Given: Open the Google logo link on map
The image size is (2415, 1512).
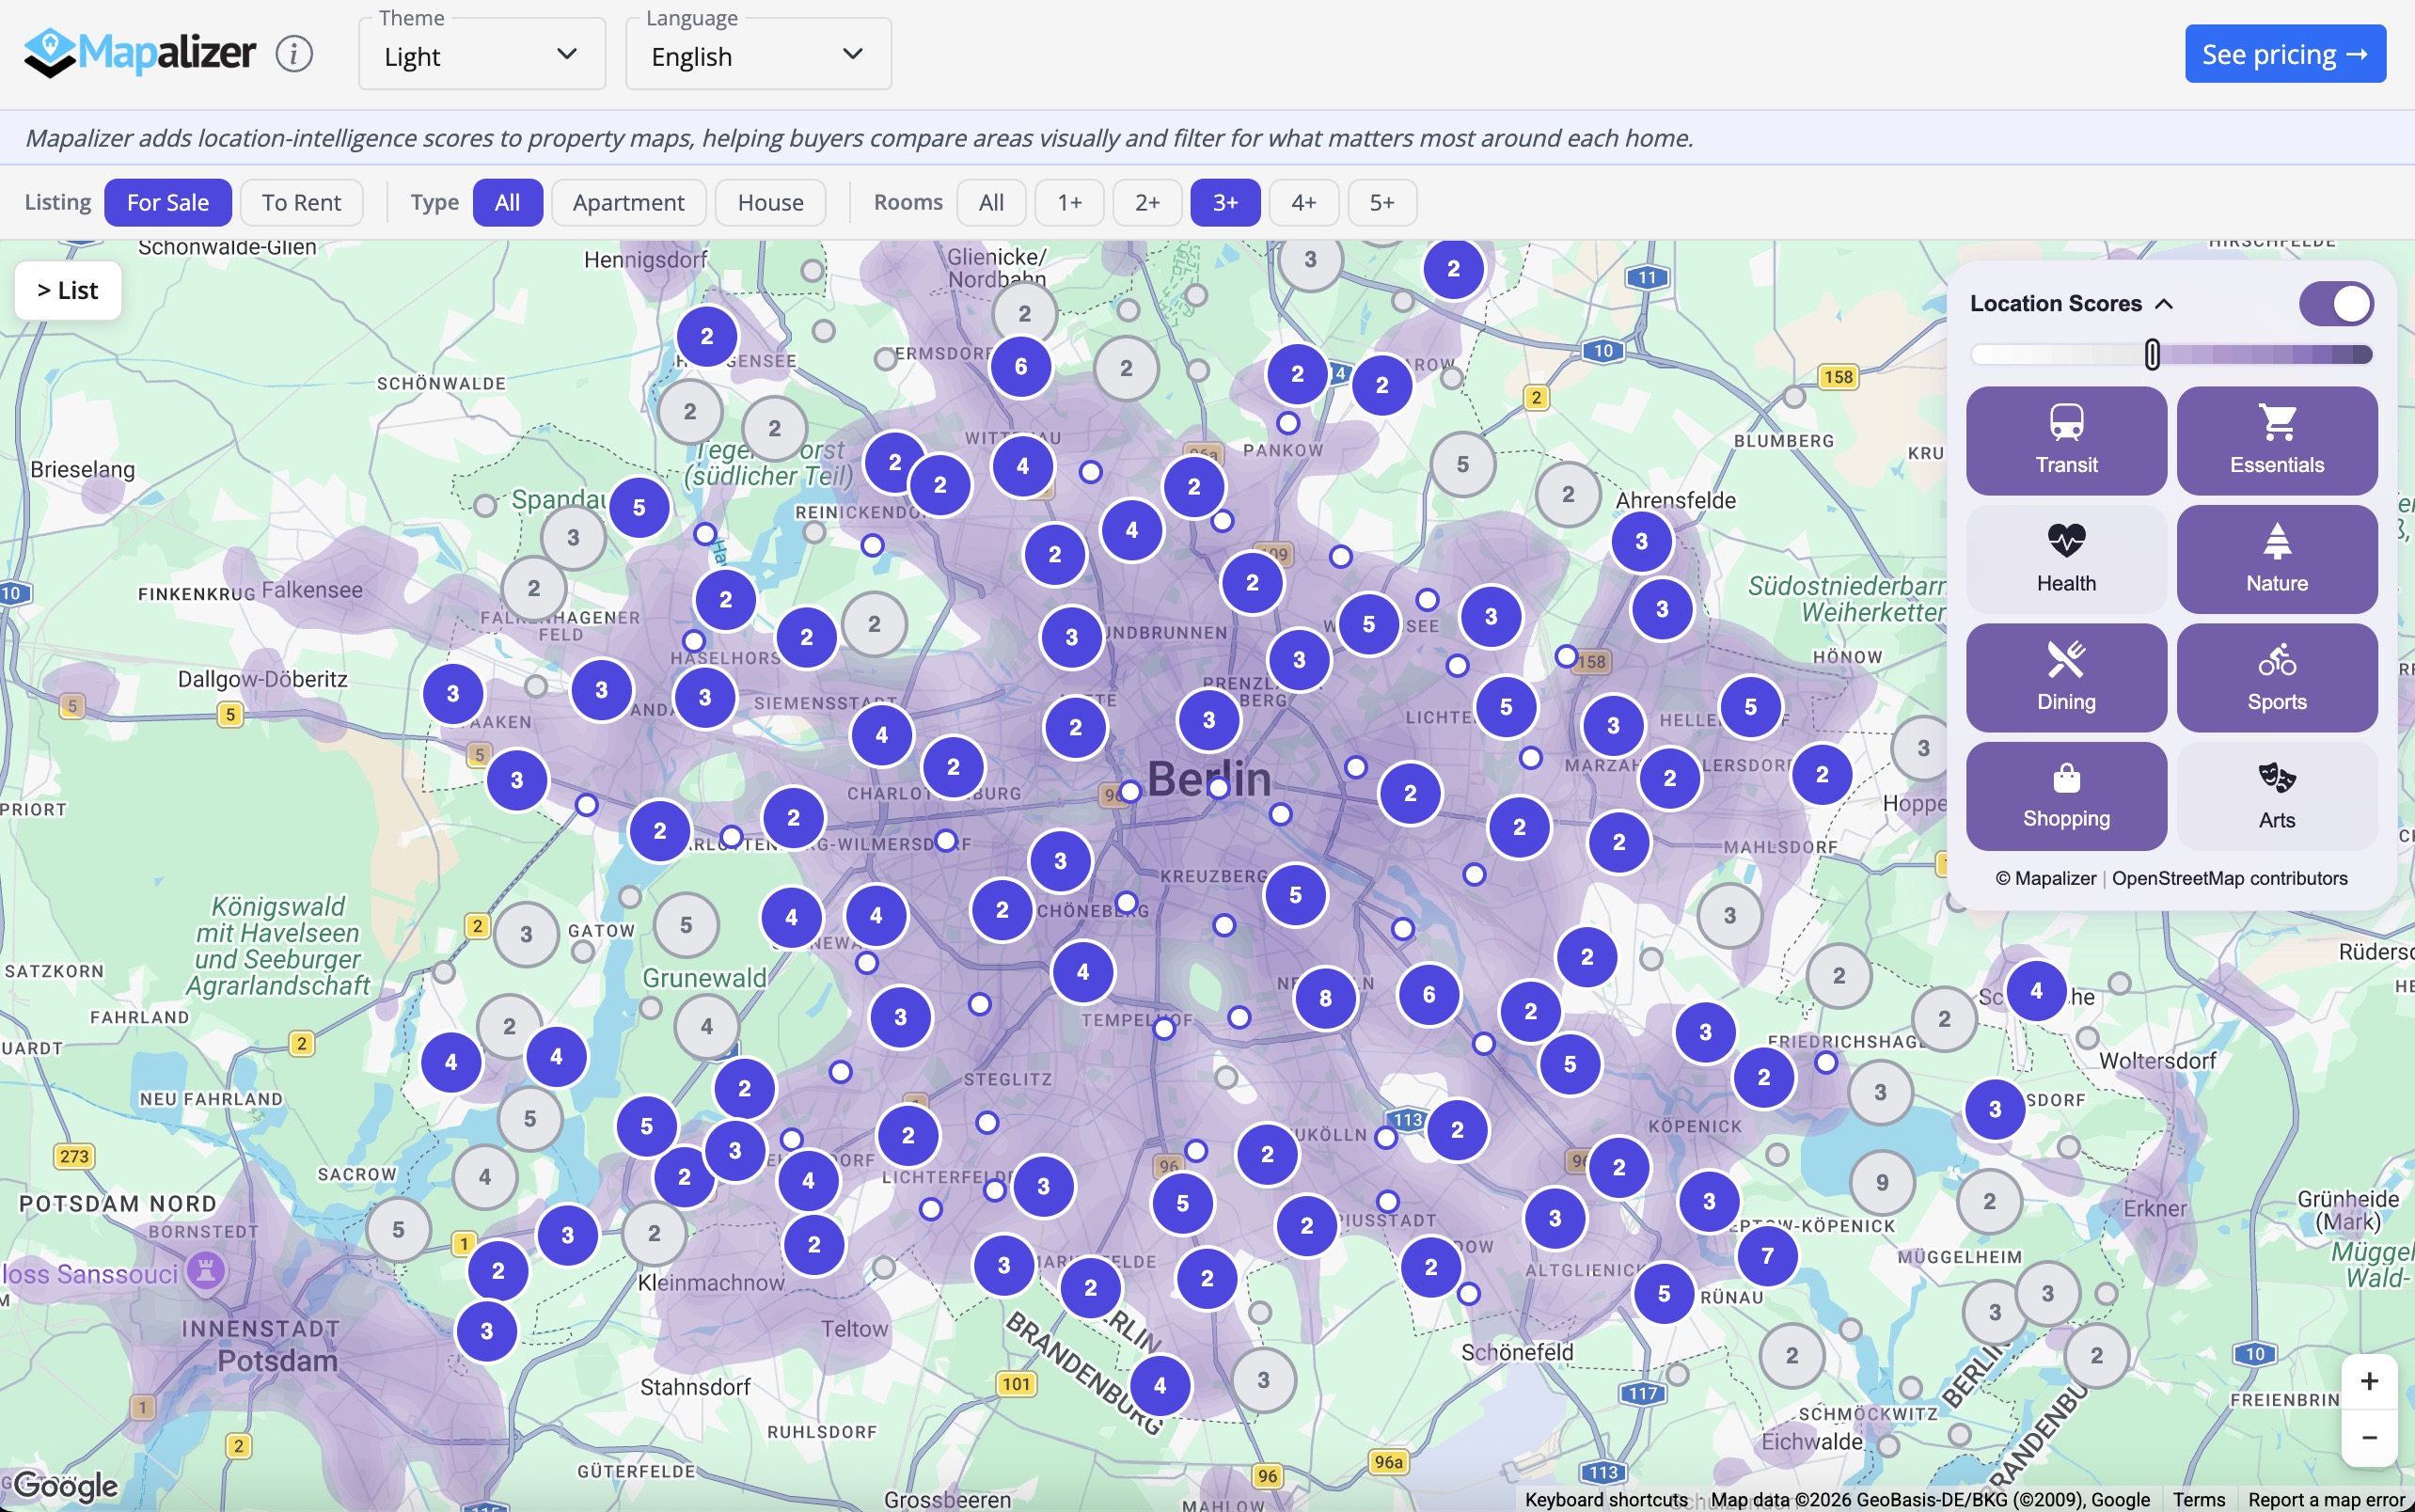Looking at the screenshot, I should [x=66, y=1486].
